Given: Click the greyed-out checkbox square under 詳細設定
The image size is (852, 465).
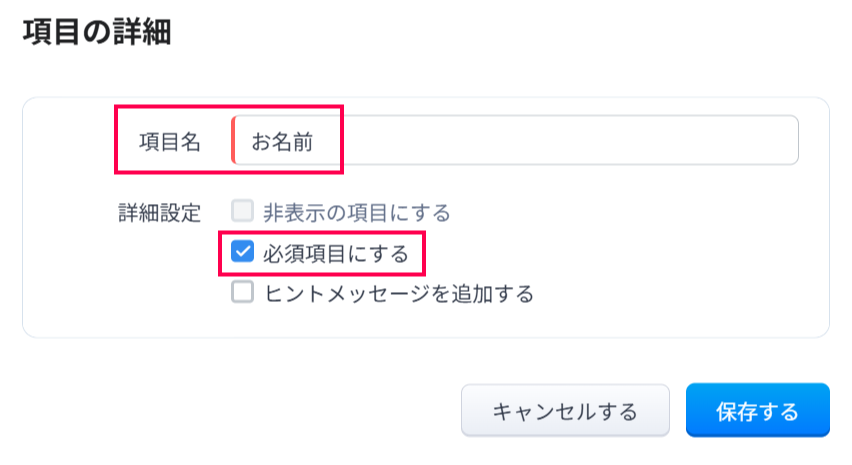Looking at the screenshot, I should [x=242, y=212].
